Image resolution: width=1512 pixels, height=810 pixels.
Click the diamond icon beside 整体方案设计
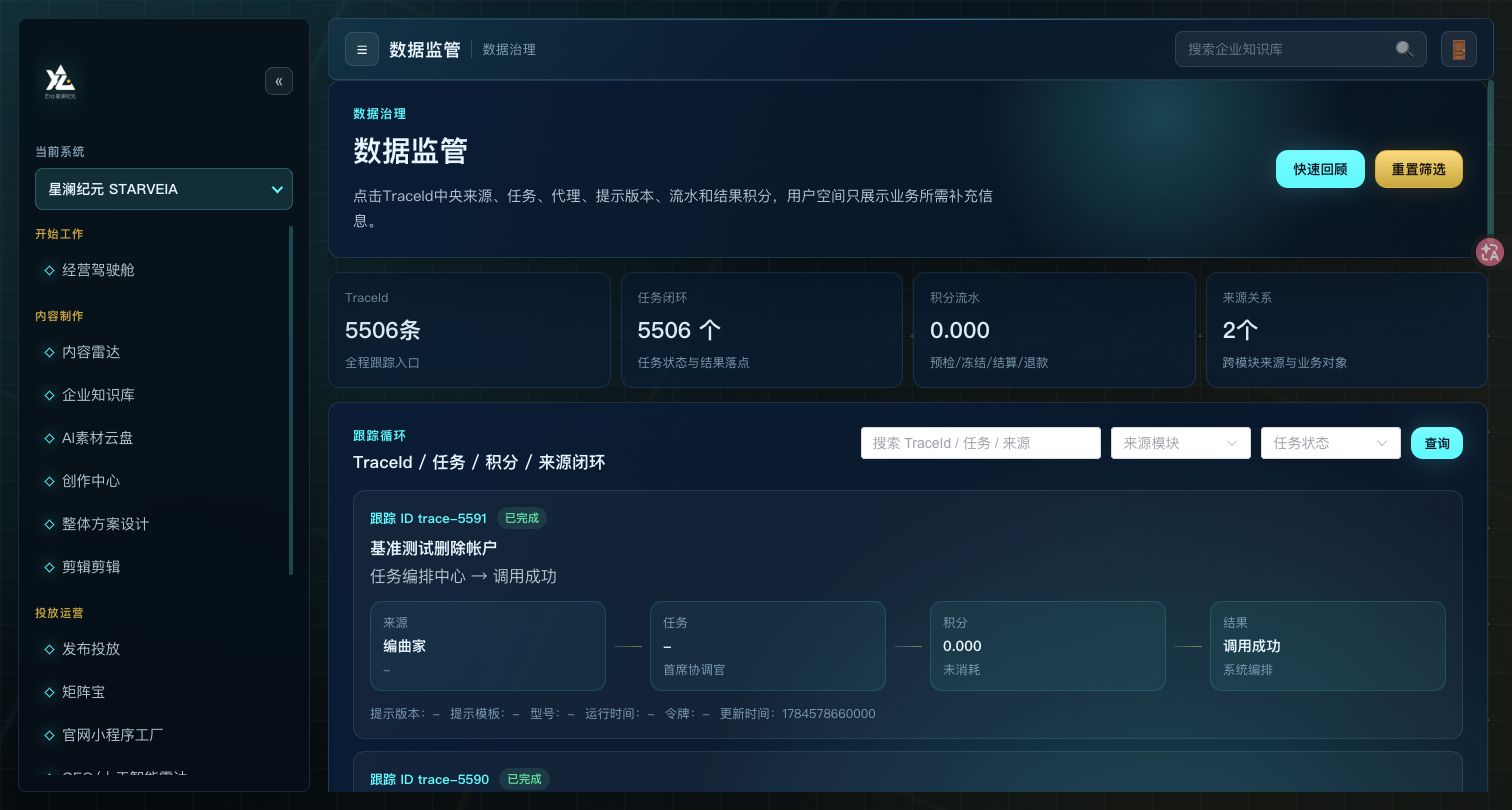49,524
